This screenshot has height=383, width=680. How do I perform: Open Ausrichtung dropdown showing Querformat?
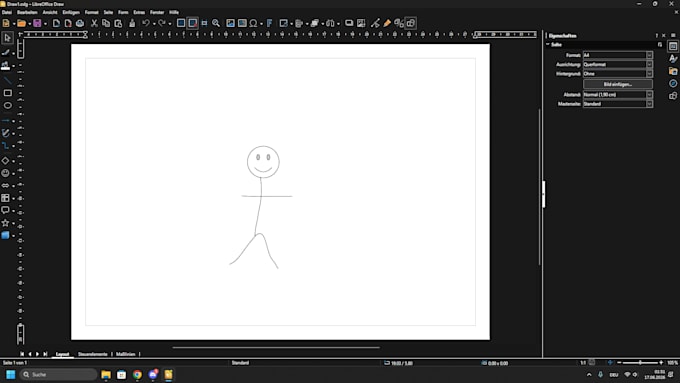coord(618,64)
